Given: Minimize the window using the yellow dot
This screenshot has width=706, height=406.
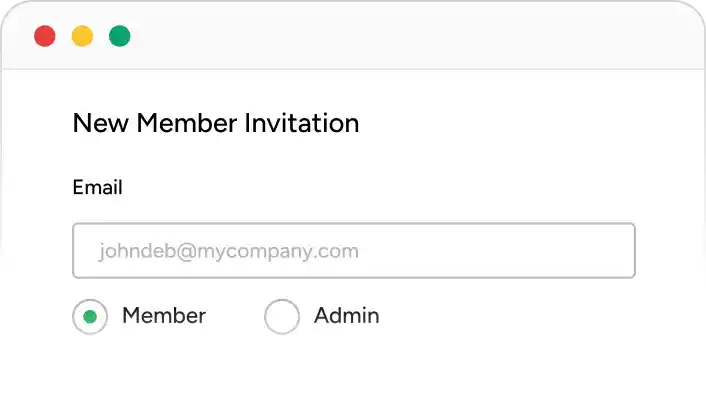Looking at the screenshot, I should pyautogui.click(x=82, y=36).
